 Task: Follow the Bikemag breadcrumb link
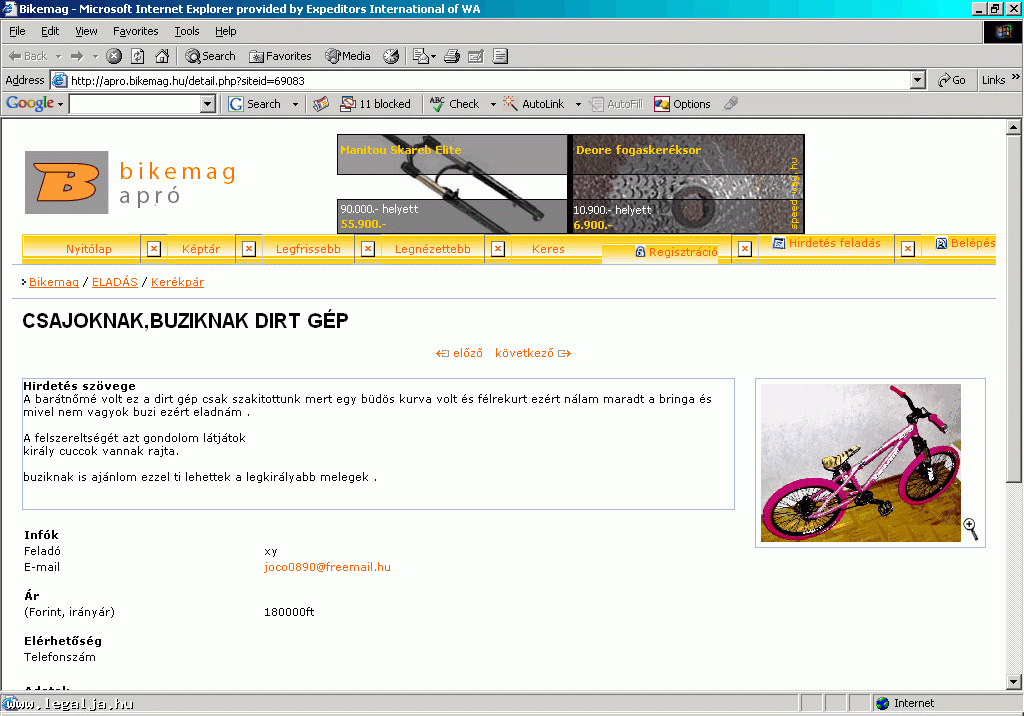point(54,282)
